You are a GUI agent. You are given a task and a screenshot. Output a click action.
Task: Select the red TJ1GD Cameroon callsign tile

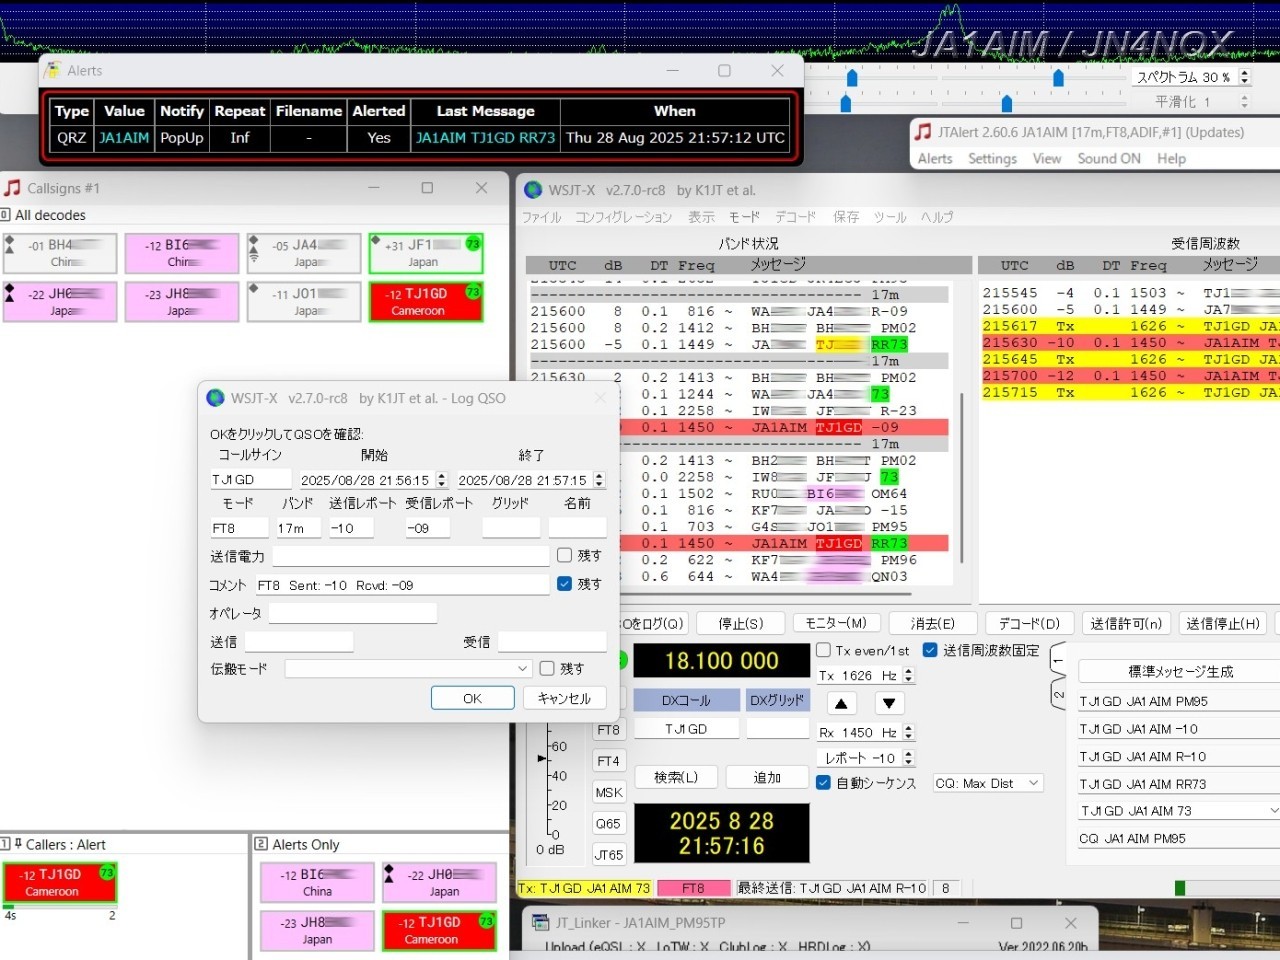click(x=426, y=302)
